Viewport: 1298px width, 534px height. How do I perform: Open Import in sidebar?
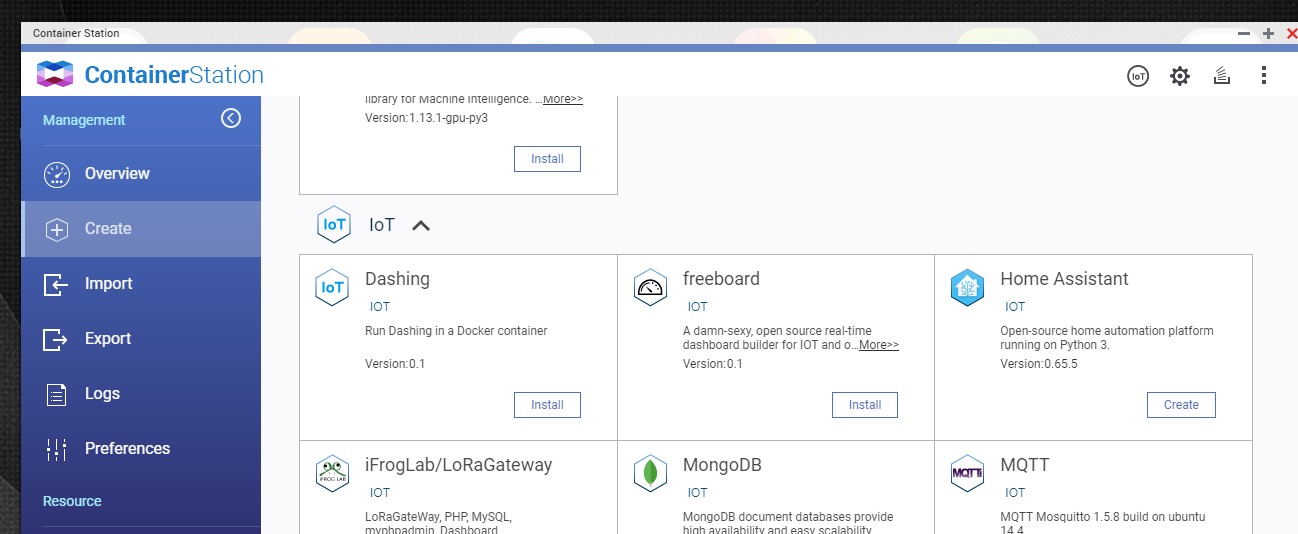click(141, 284)
